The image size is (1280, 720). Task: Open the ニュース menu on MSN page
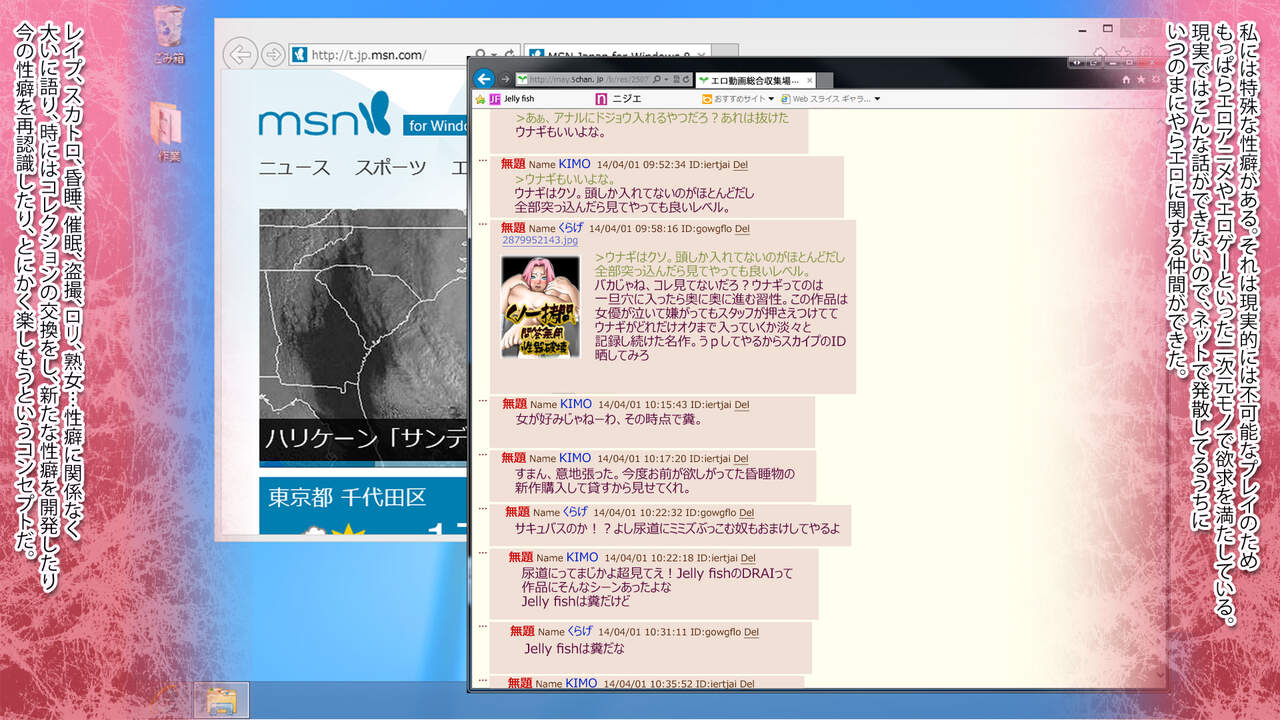click(x=294, y=168)
